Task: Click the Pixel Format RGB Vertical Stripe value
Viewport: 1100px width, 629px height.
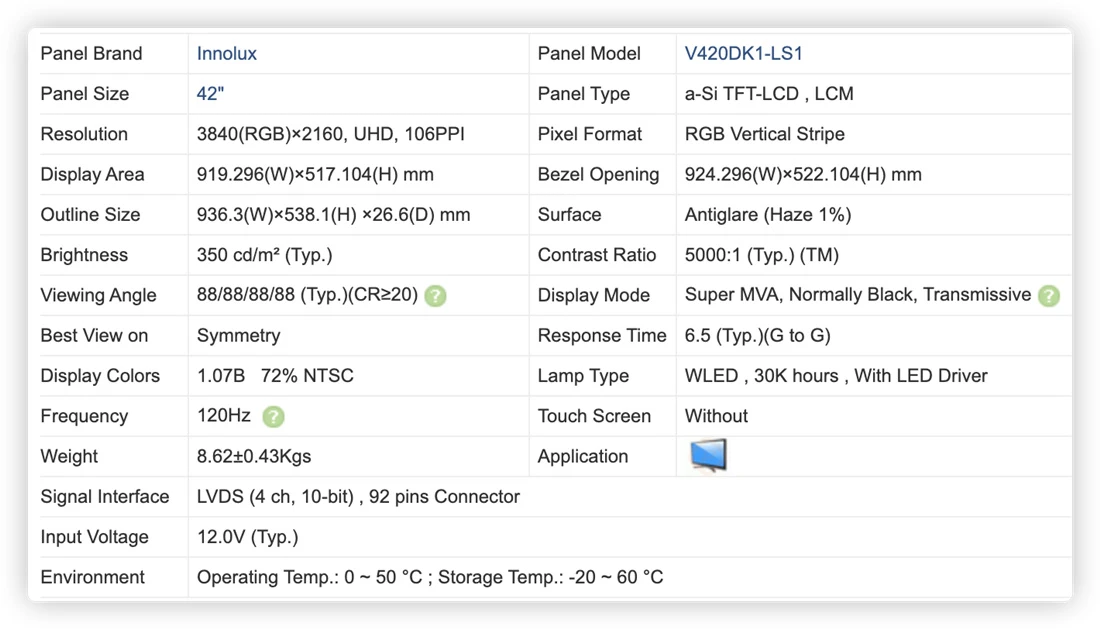Action: (765, 134)
